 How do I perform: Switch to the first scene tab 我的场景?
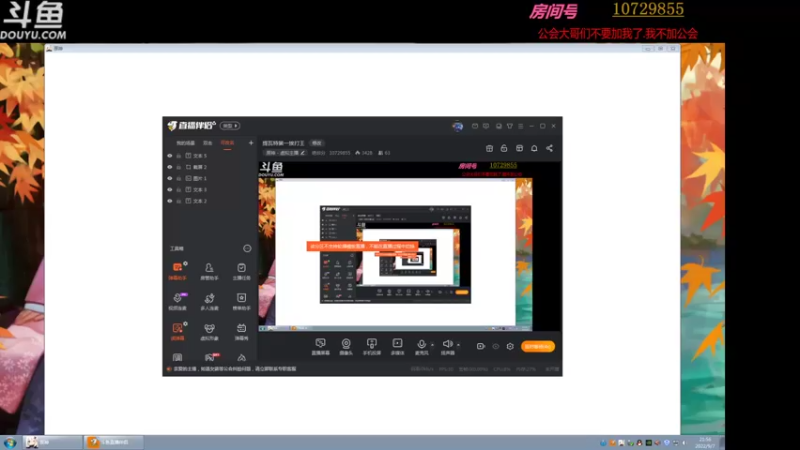(x=186, y=143)
